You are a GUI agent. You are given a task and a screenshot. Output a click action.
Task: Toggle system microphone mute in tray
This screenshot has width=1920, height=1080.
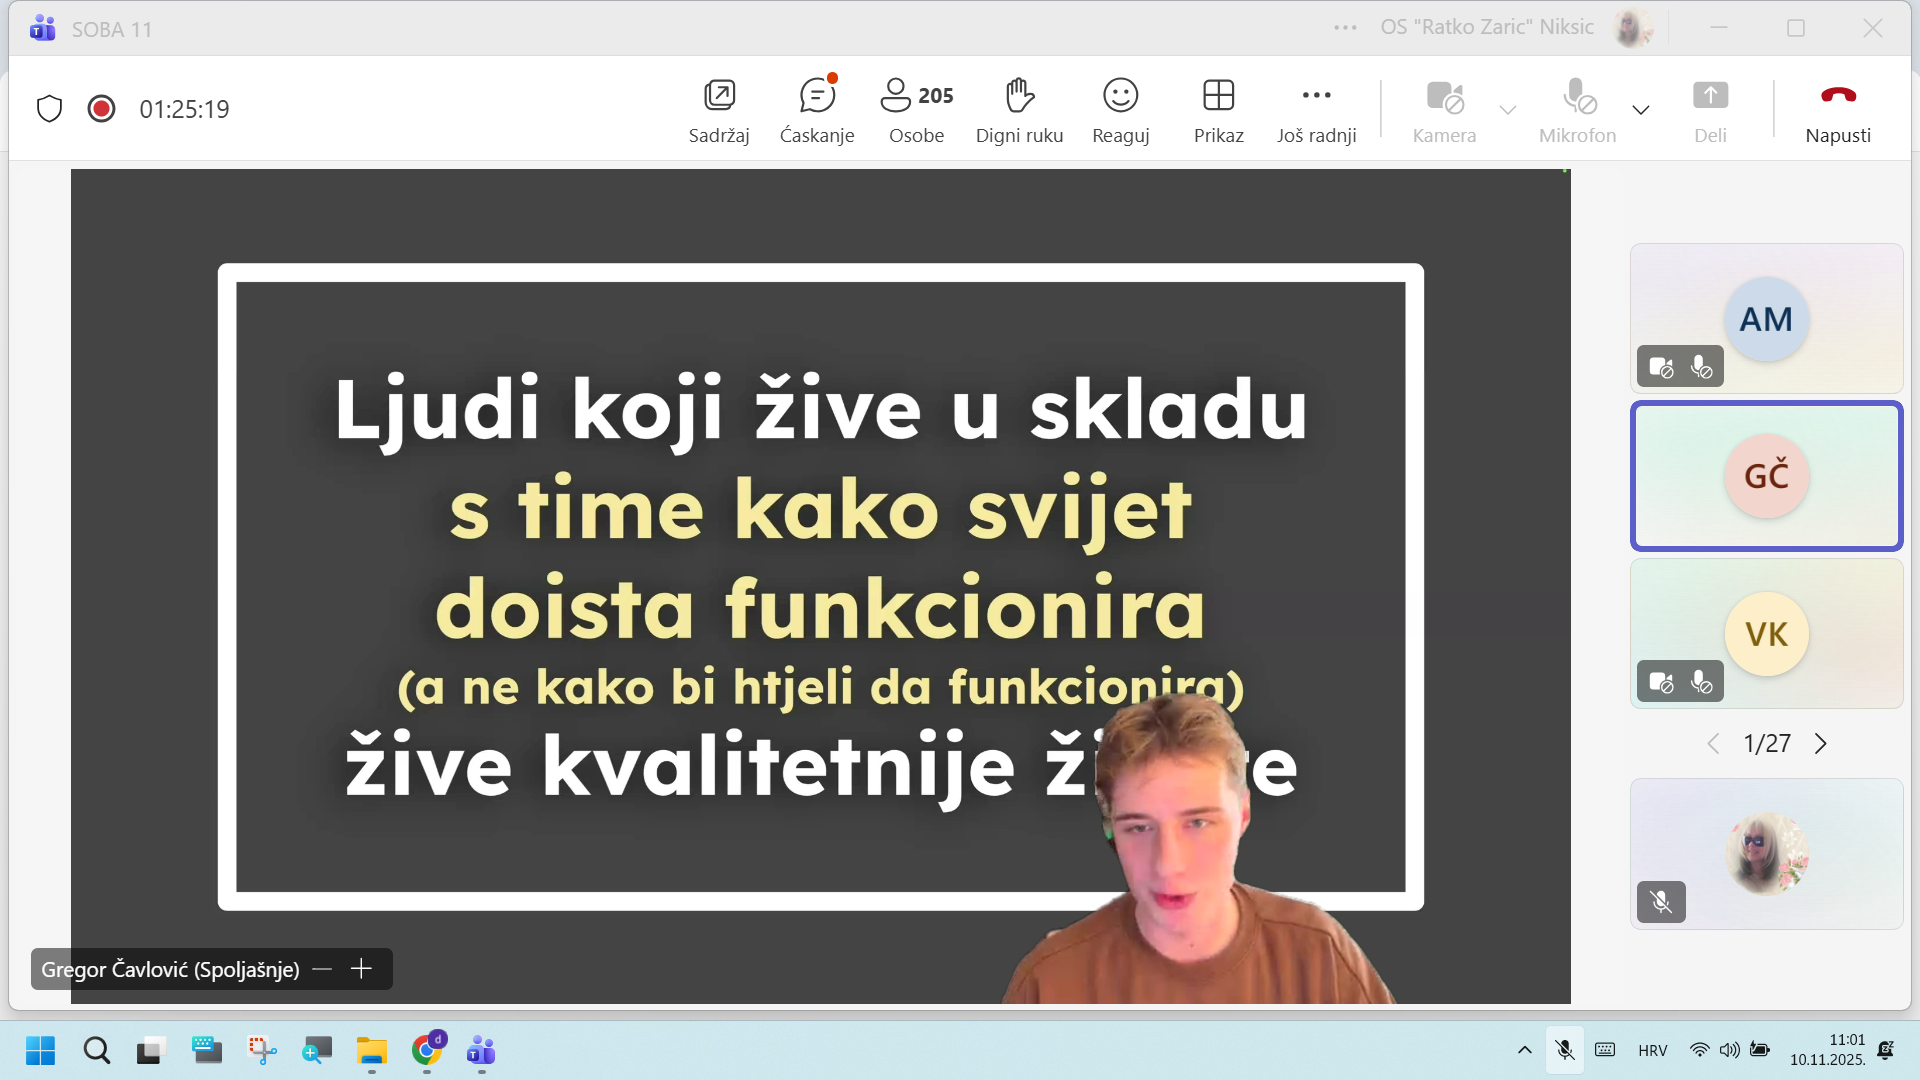tap(1565, 1050)
